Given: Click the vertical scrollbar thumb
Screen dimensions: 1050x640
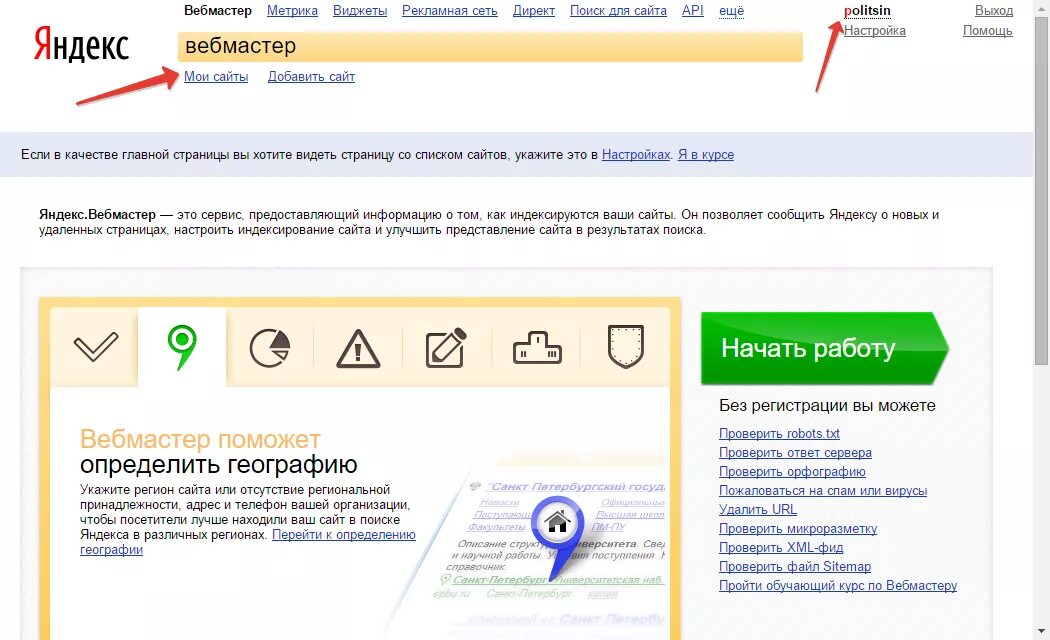Looking at the screenshot, I should 1041,191.
